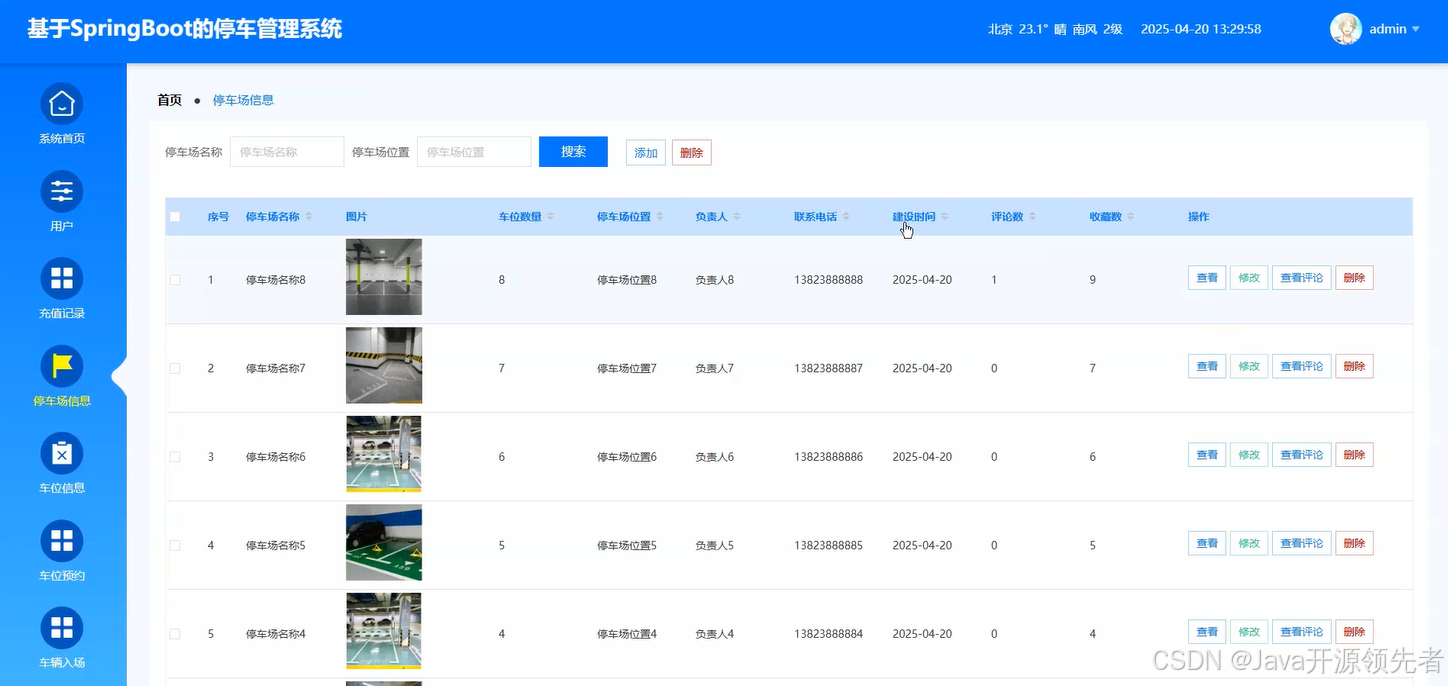Click 查看评论 for 停车场名称7

pos(1302,366)
